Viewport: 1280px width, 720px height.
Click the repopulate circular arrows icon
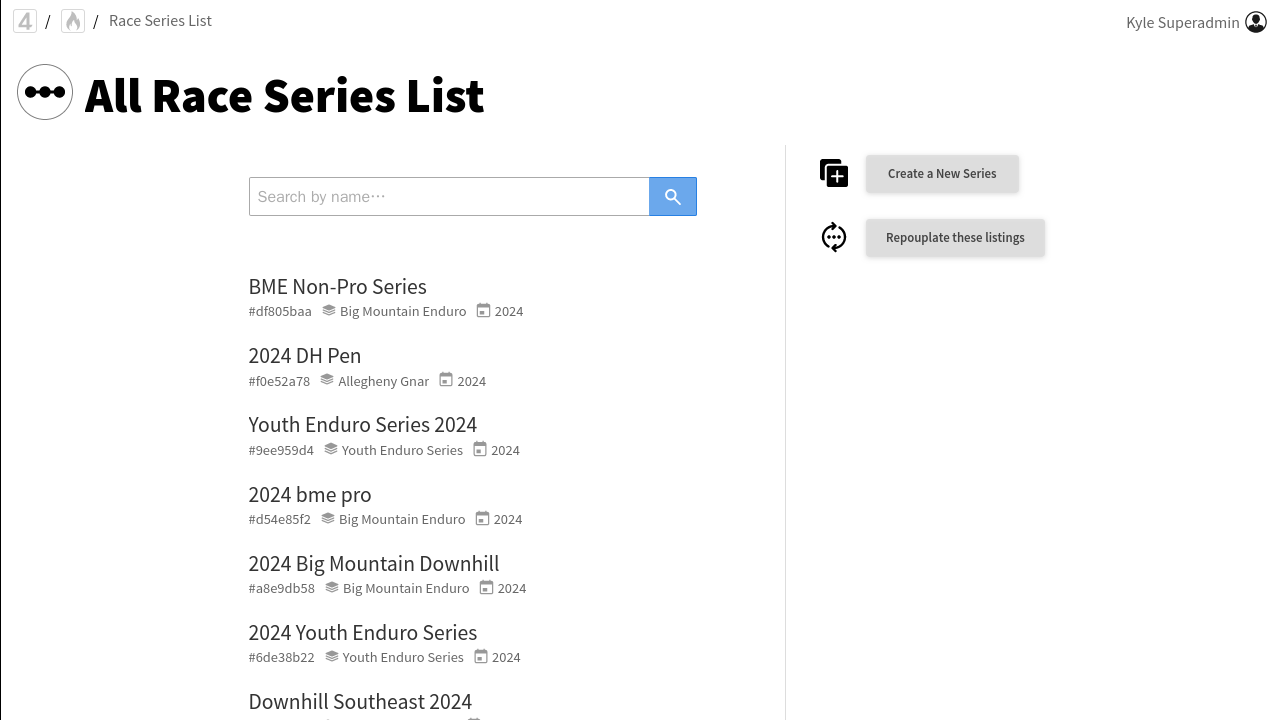834,237
